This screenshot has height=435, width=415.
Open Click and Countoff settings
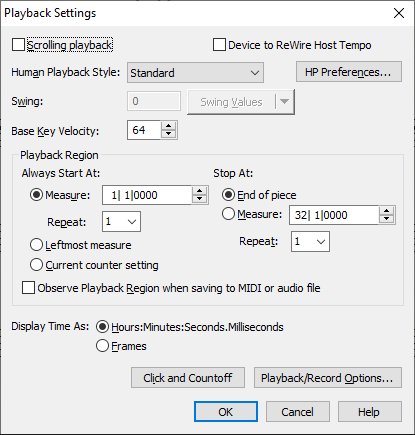click(x=188, y=378)
